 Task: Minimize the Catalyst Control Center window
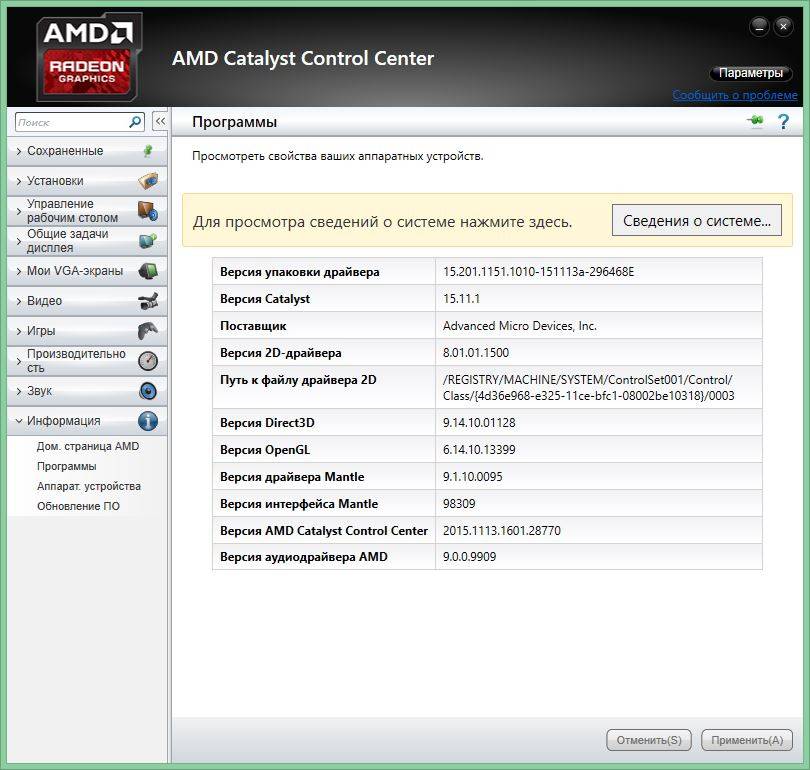pyautogui.click(x=759, y=26)
